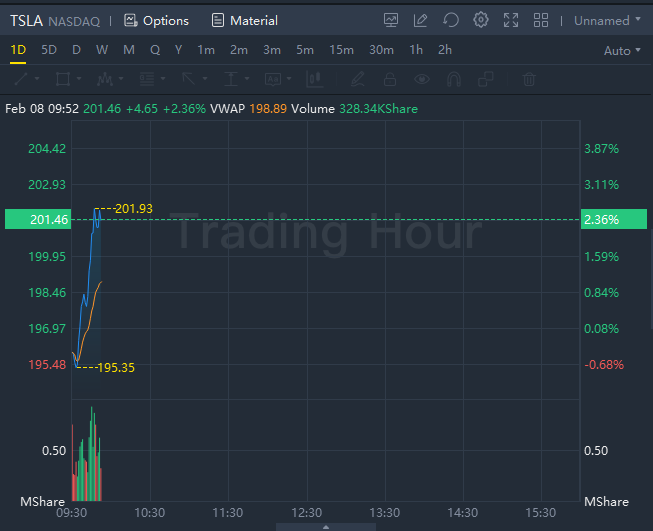The image size is (653, 531).
Task: Click the duplicate drawing icon
Action: point(486,79)
